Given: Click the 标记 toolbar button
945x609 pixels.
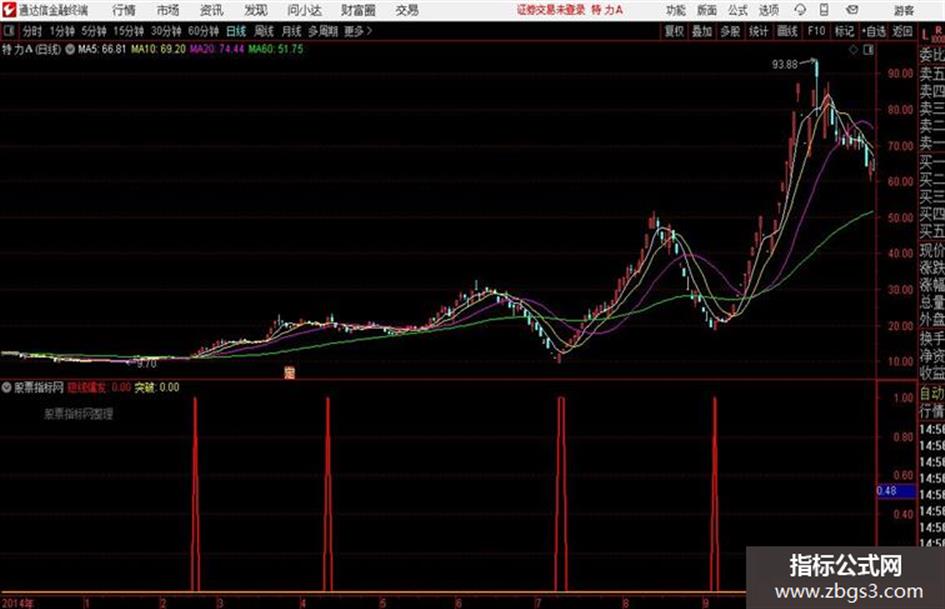Looking at the screenshot, I should [844, 31].
